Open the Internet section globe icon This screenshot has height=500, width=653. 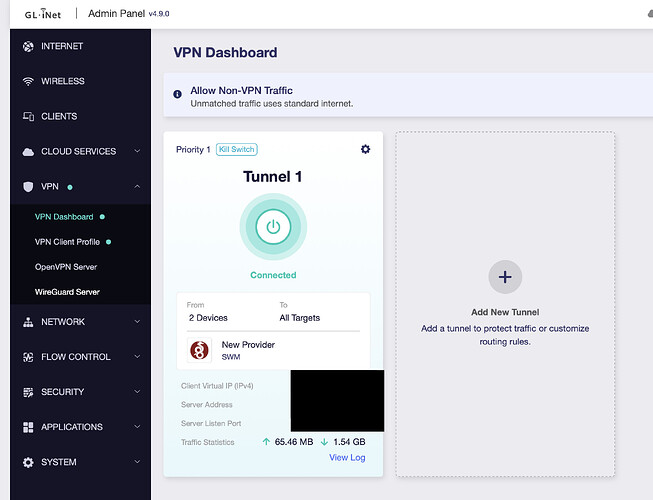tap(28, 46)
